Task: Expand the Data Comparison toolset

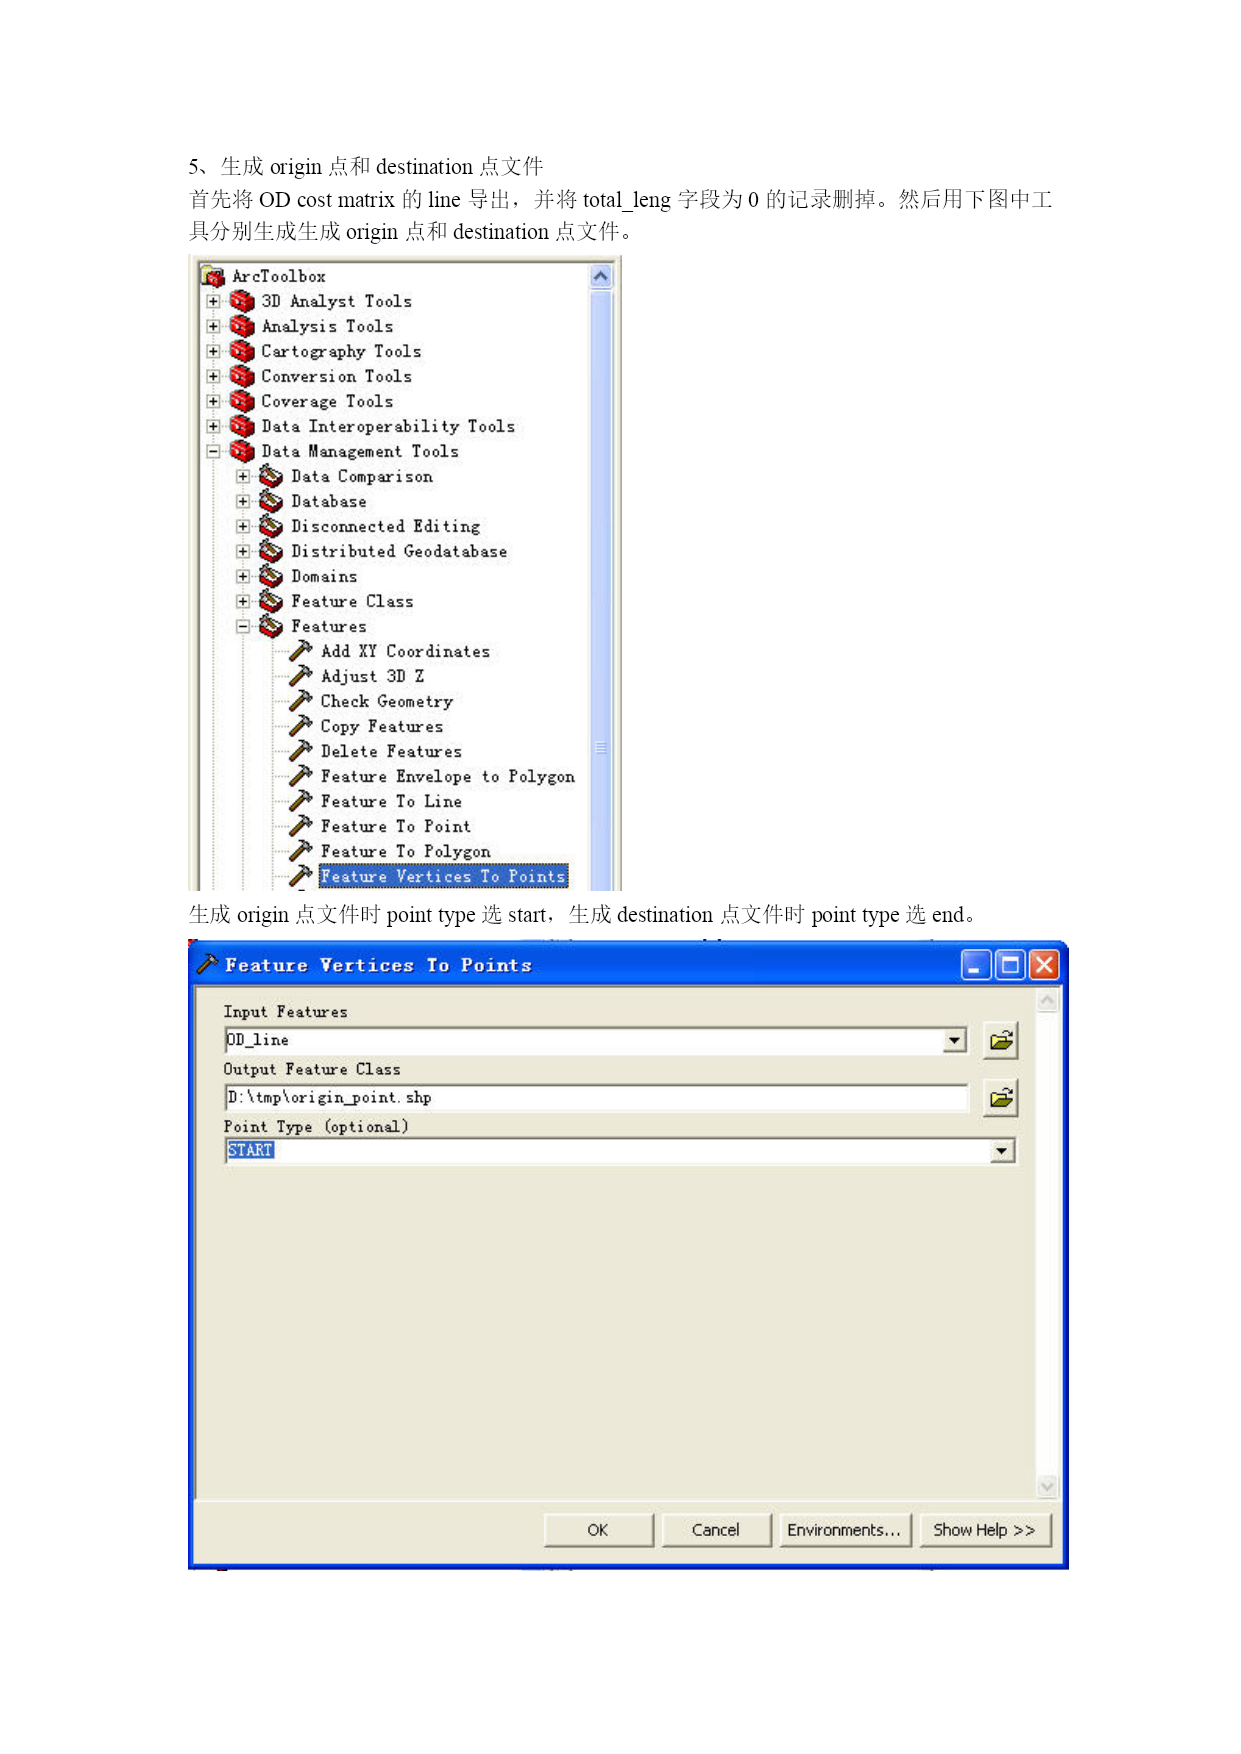Action: pyautogui.click(x=243, y=476)
